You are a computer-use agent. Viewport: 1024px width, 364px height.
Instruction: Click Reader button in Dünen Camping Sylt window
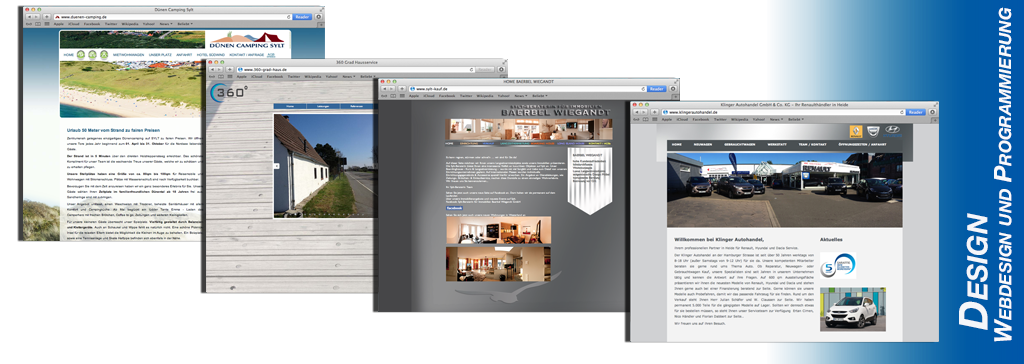[x=302, y=17]
